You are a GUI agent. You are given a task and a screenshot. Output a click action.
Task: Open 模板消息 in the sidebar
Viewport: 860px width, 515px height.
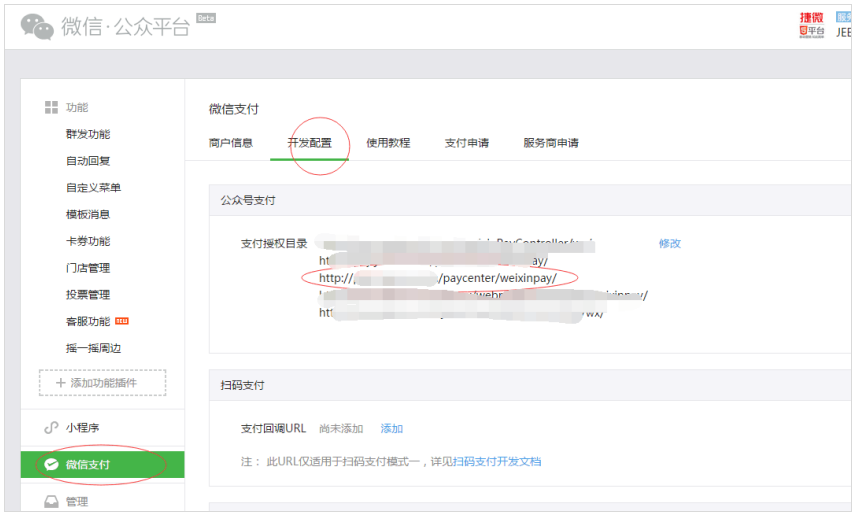tap(88, 214)
